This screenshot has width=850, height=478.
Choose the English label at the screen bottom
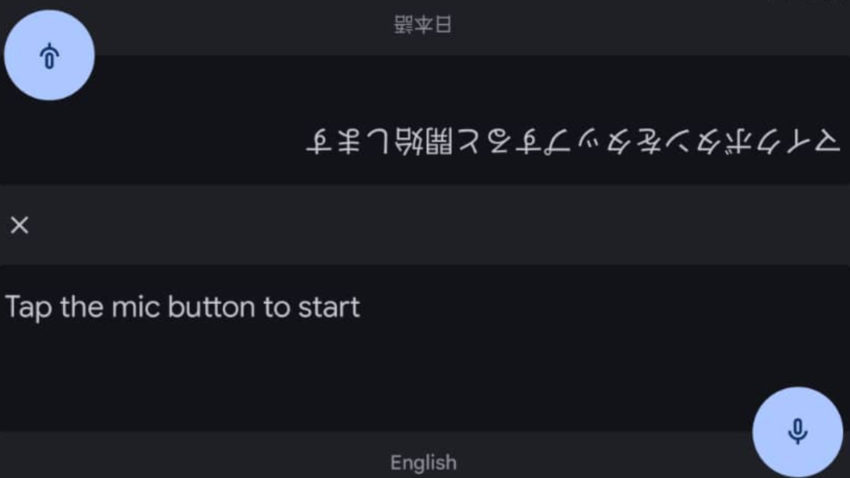[x=423, y=462]
